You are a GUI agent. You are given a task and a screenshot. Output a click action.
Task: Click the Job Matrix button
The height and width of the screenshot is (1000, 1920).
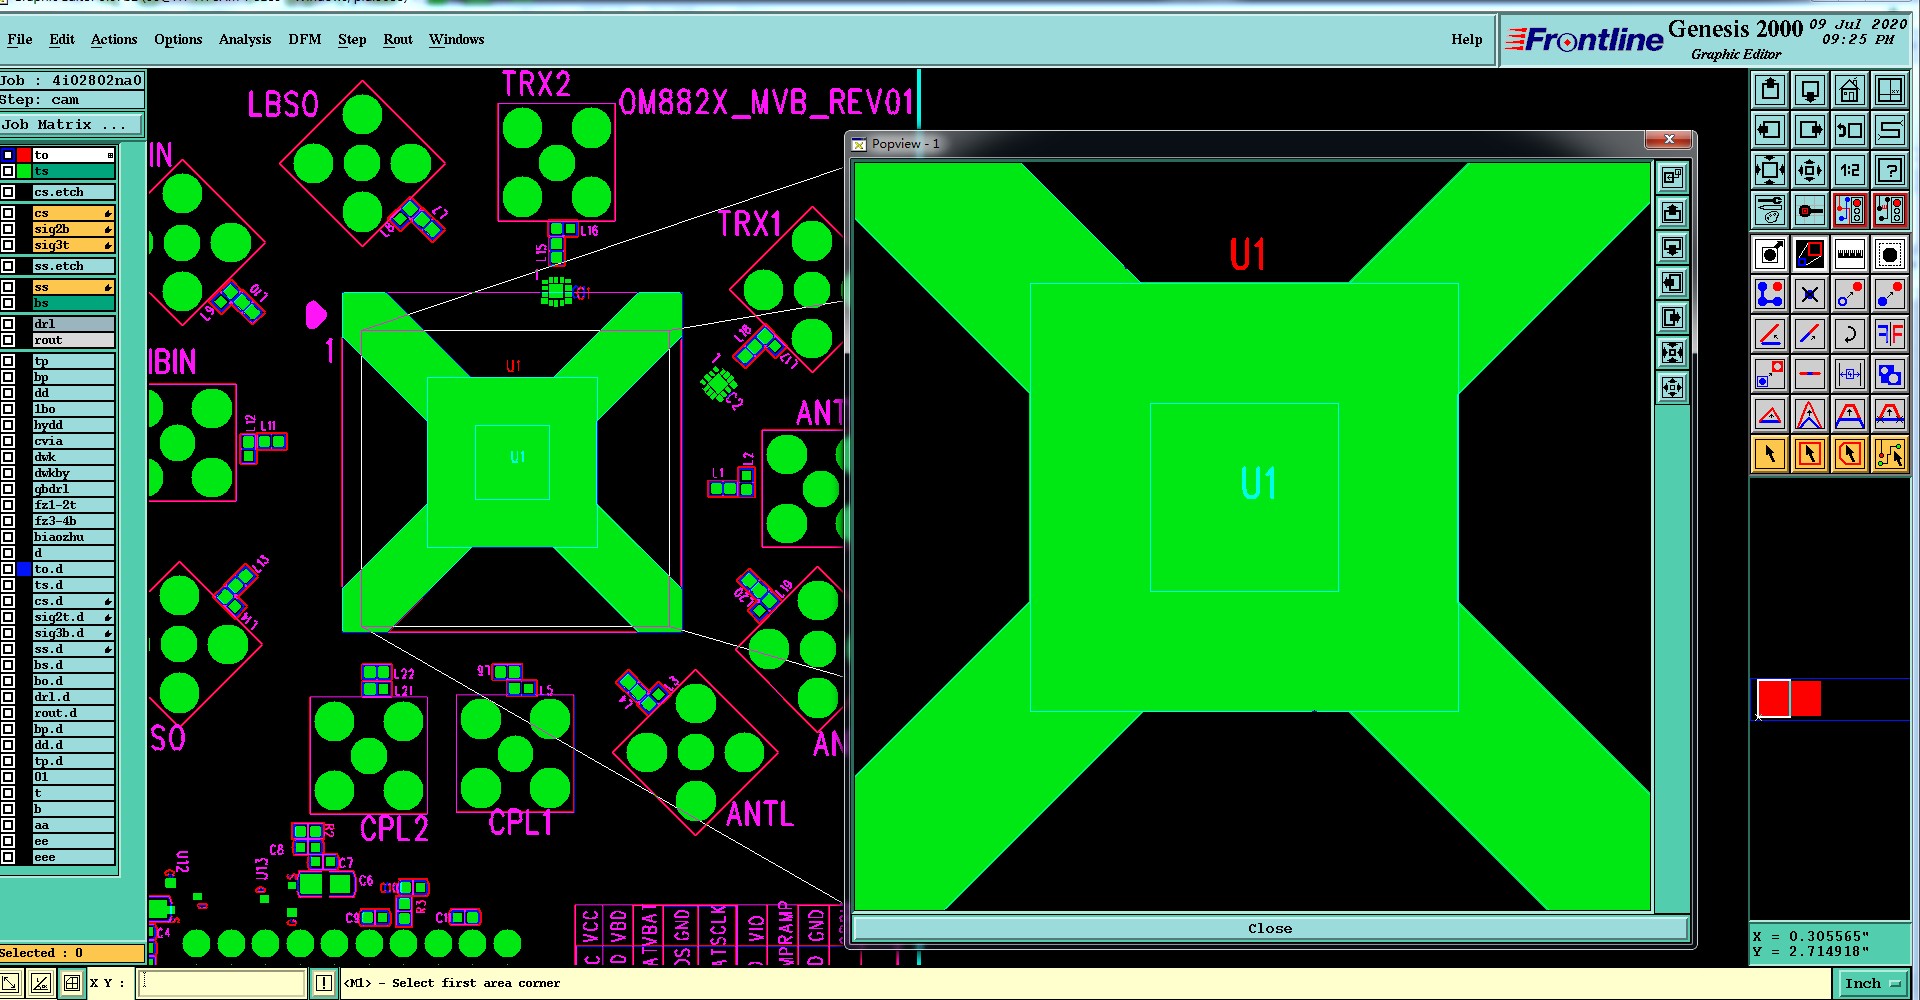72,125
